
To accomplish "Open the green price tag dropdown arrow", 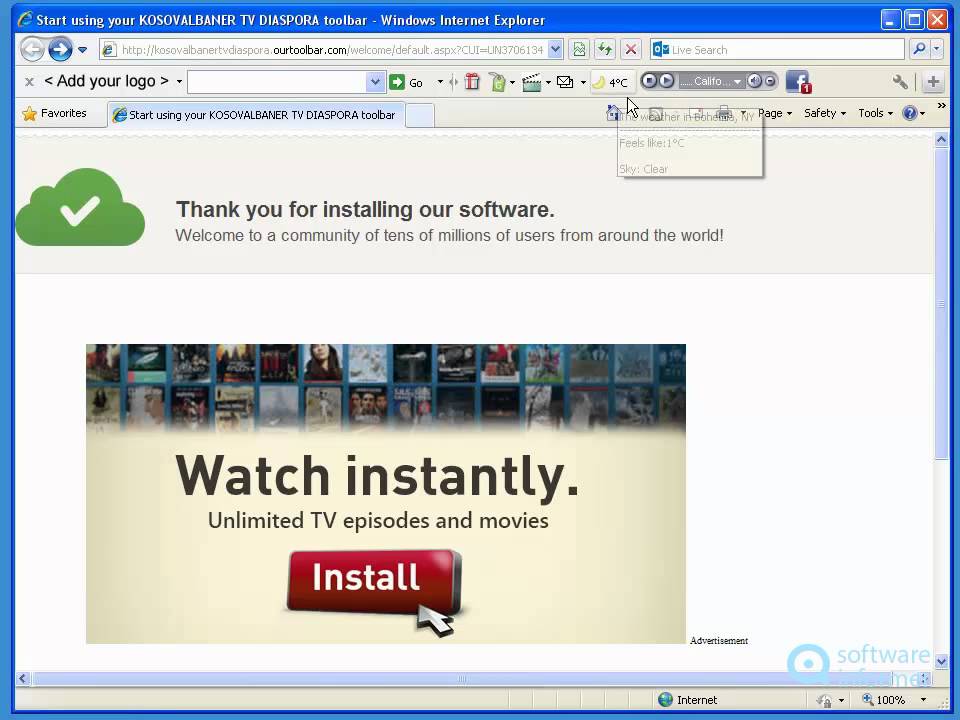I will pyautogui.click(x=512, y=82).
